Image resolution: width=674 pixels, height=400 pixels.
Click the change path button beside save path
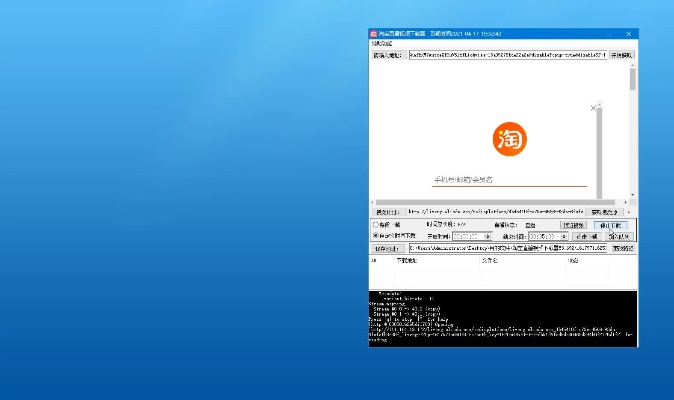623,248
